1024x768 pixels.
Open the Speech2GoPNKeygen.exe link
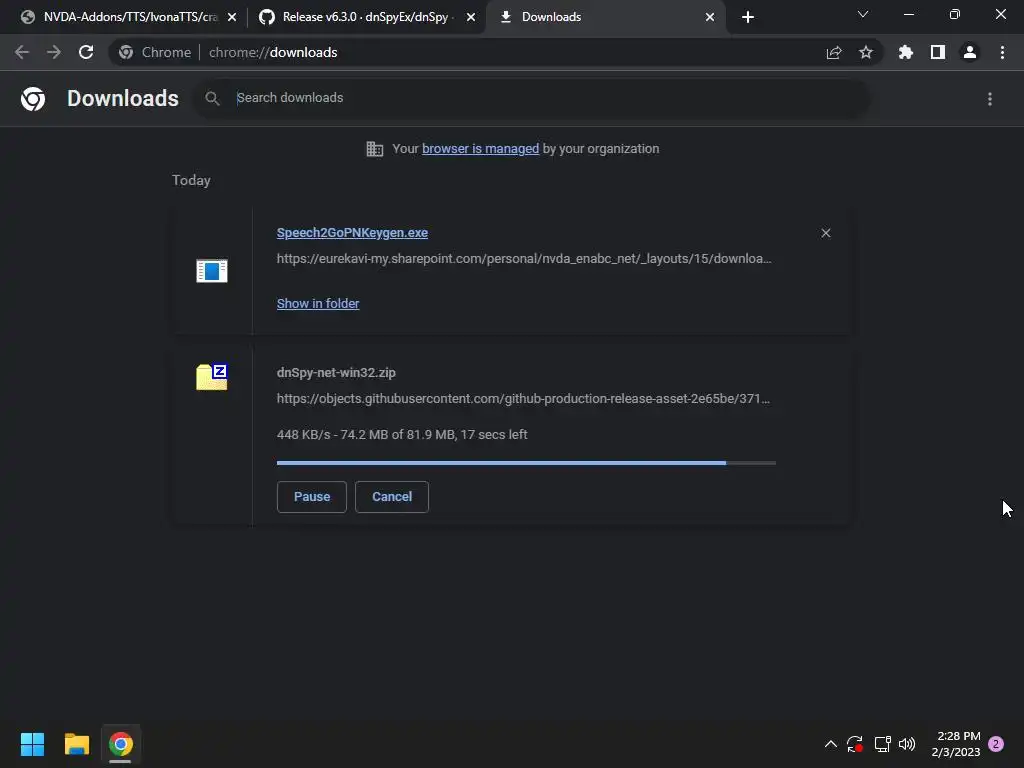(352, 232)
